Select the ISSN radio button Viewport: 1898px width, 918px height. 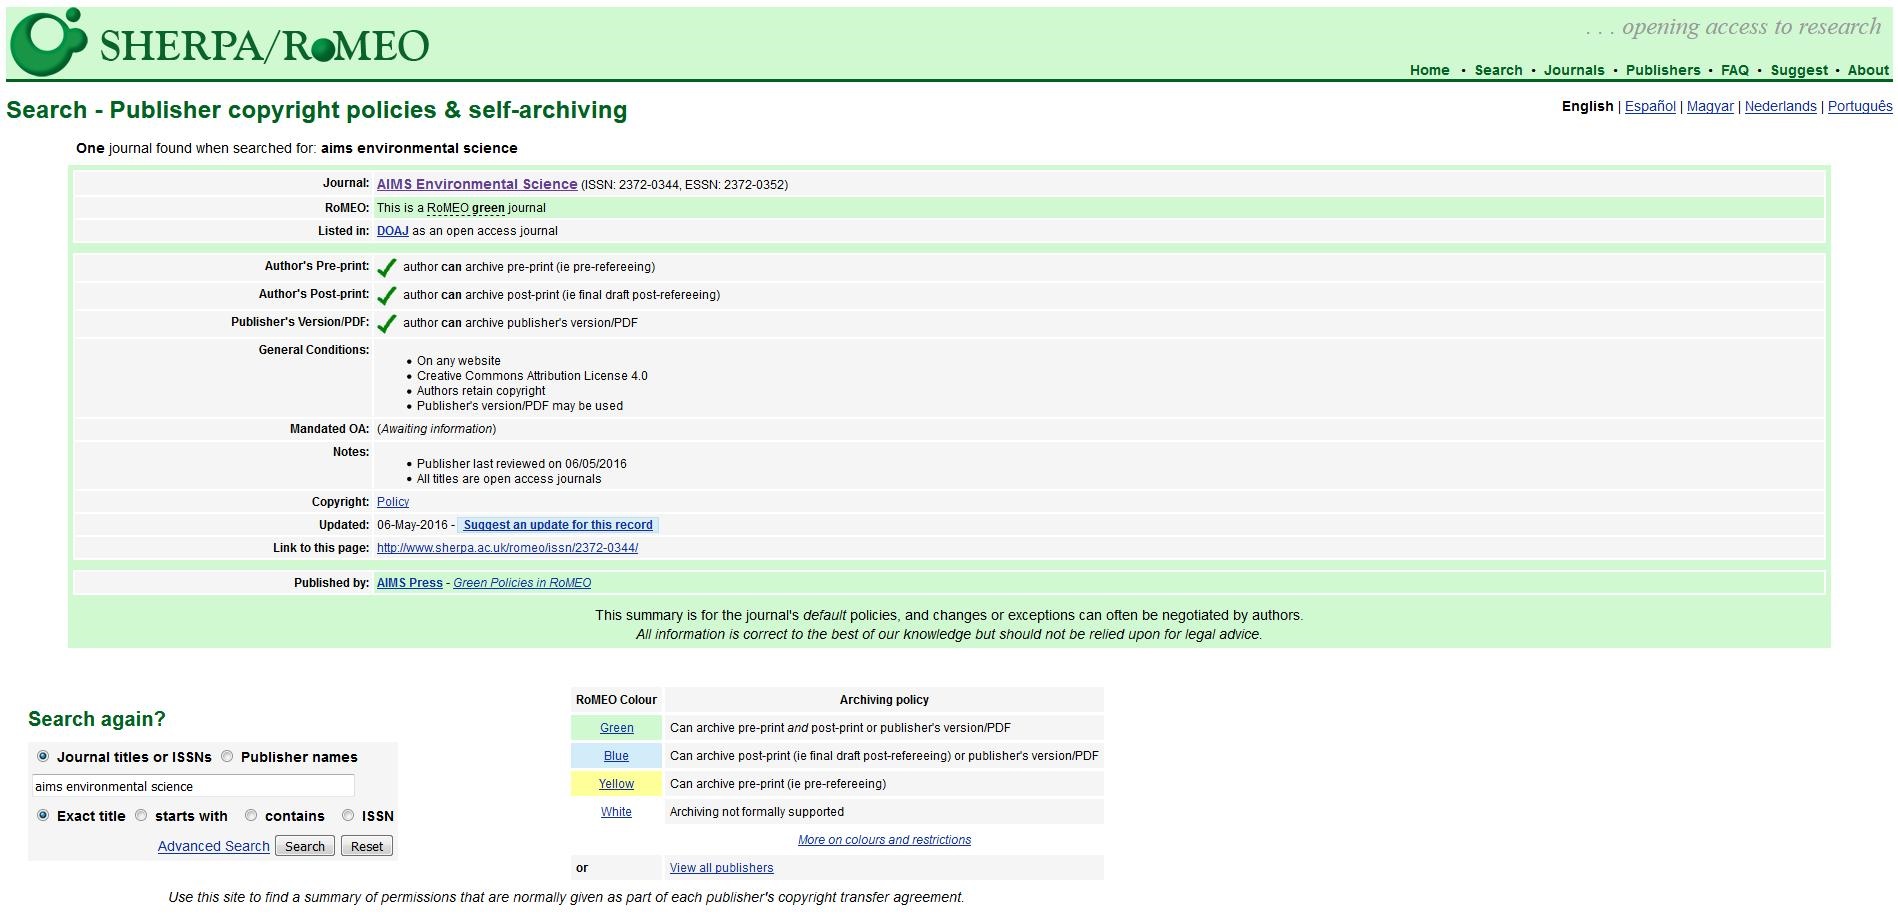click(x=348, y=816)
